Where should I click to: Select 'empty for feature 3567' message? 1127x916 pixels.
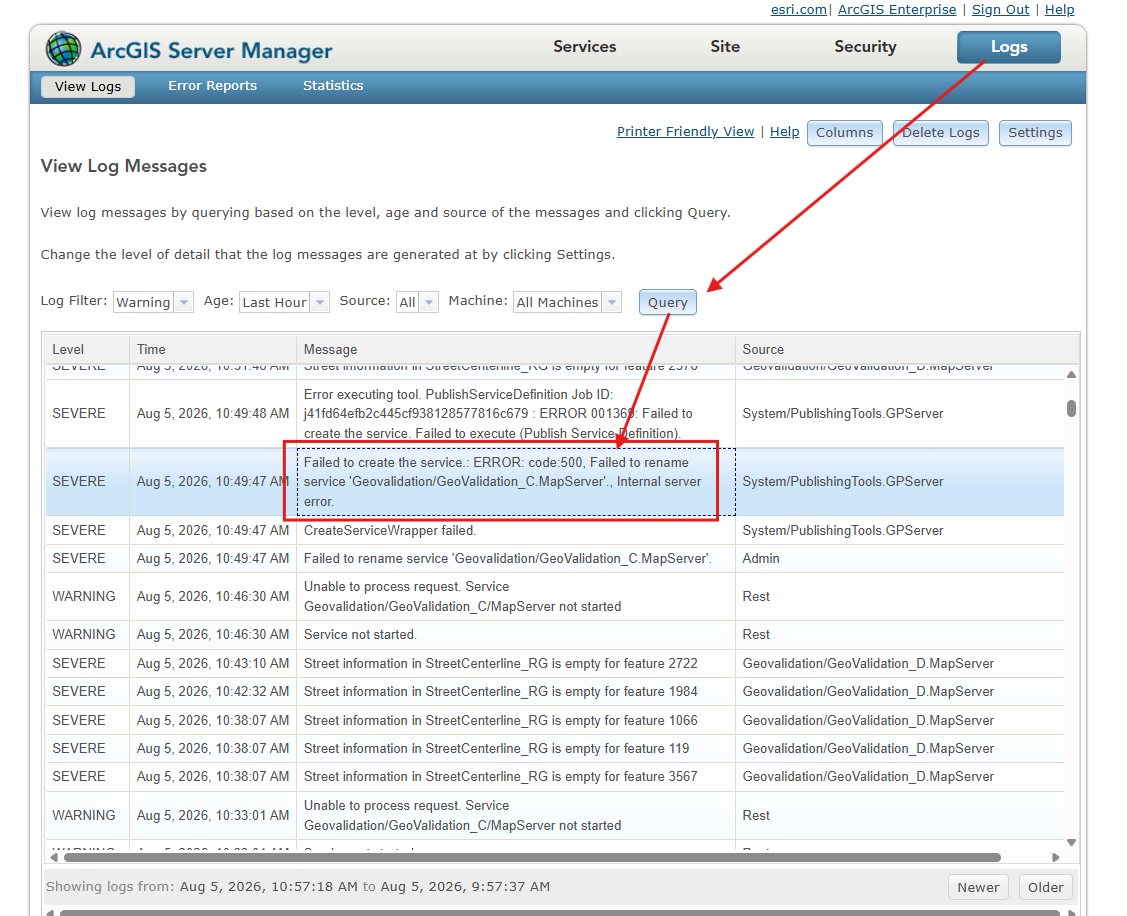click(x=515, y=777)
